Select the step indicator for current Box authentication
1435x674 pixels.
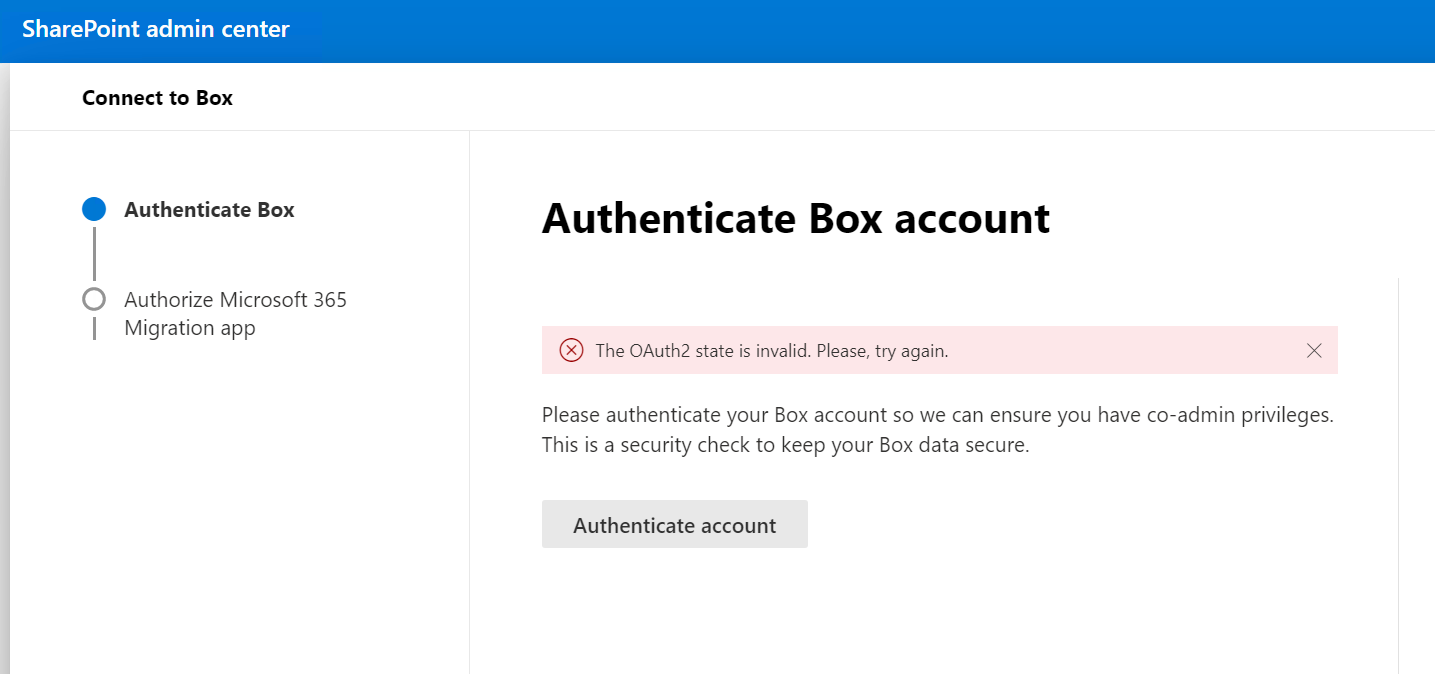[93, 209]
